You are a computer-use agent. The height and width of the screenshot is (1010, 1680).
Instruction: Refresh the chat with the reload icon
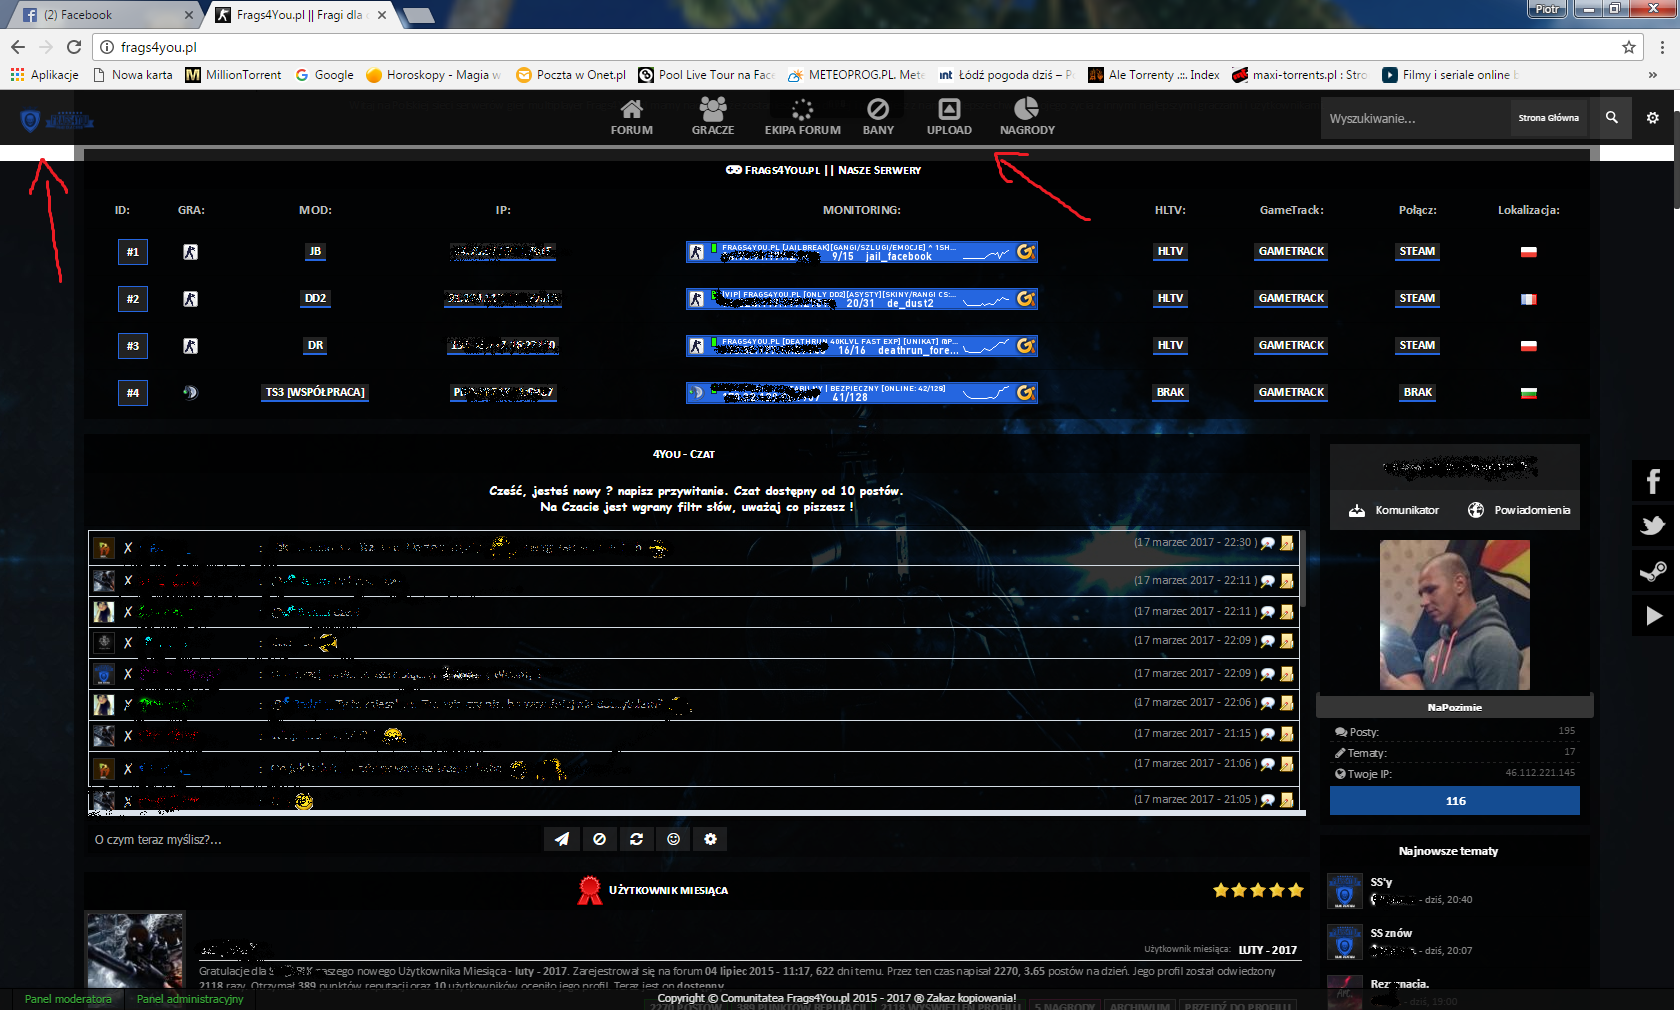tap(636, 839)
